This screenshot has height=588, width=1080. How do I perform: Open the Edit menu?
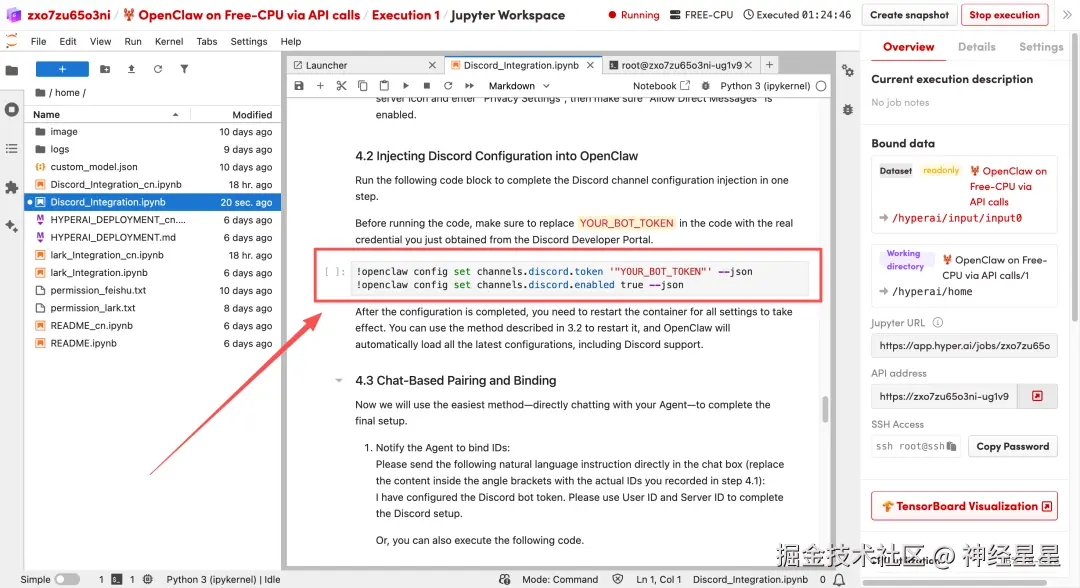tap(68, 41)
